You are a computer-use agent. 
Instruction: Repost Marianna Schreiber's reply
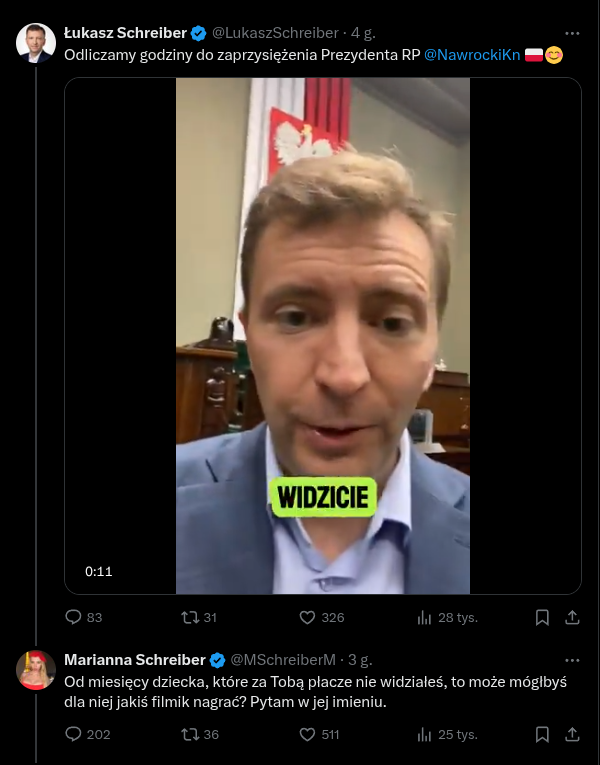(189, 735)
